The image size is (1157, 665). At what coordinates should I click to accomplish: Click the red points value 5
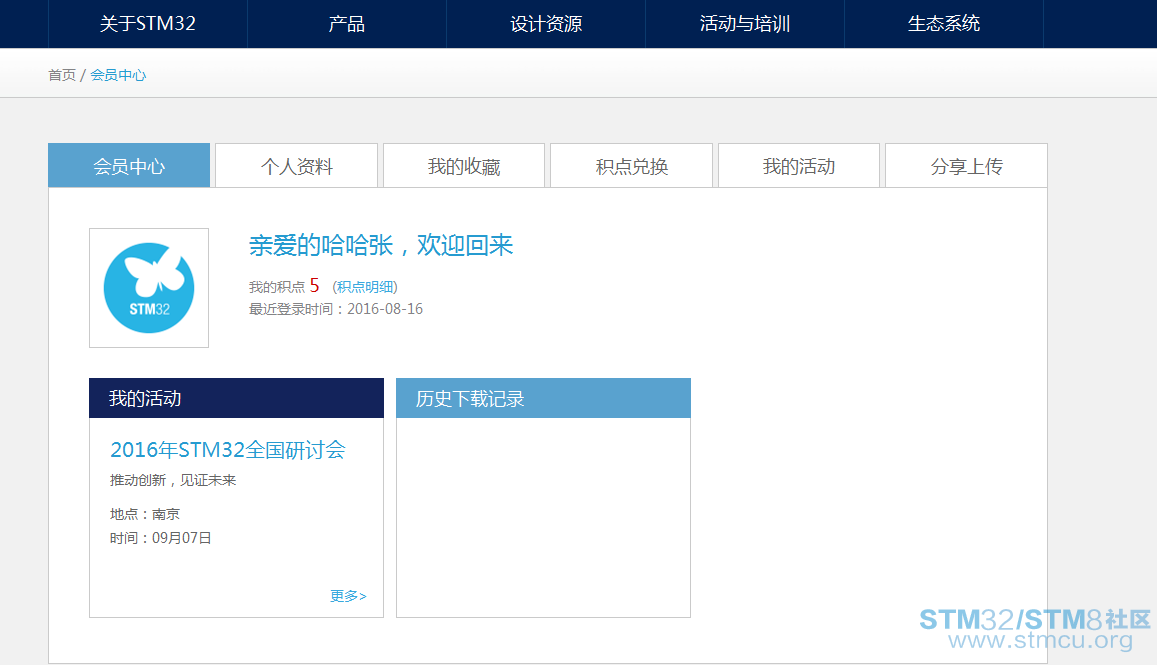(314, 286)
